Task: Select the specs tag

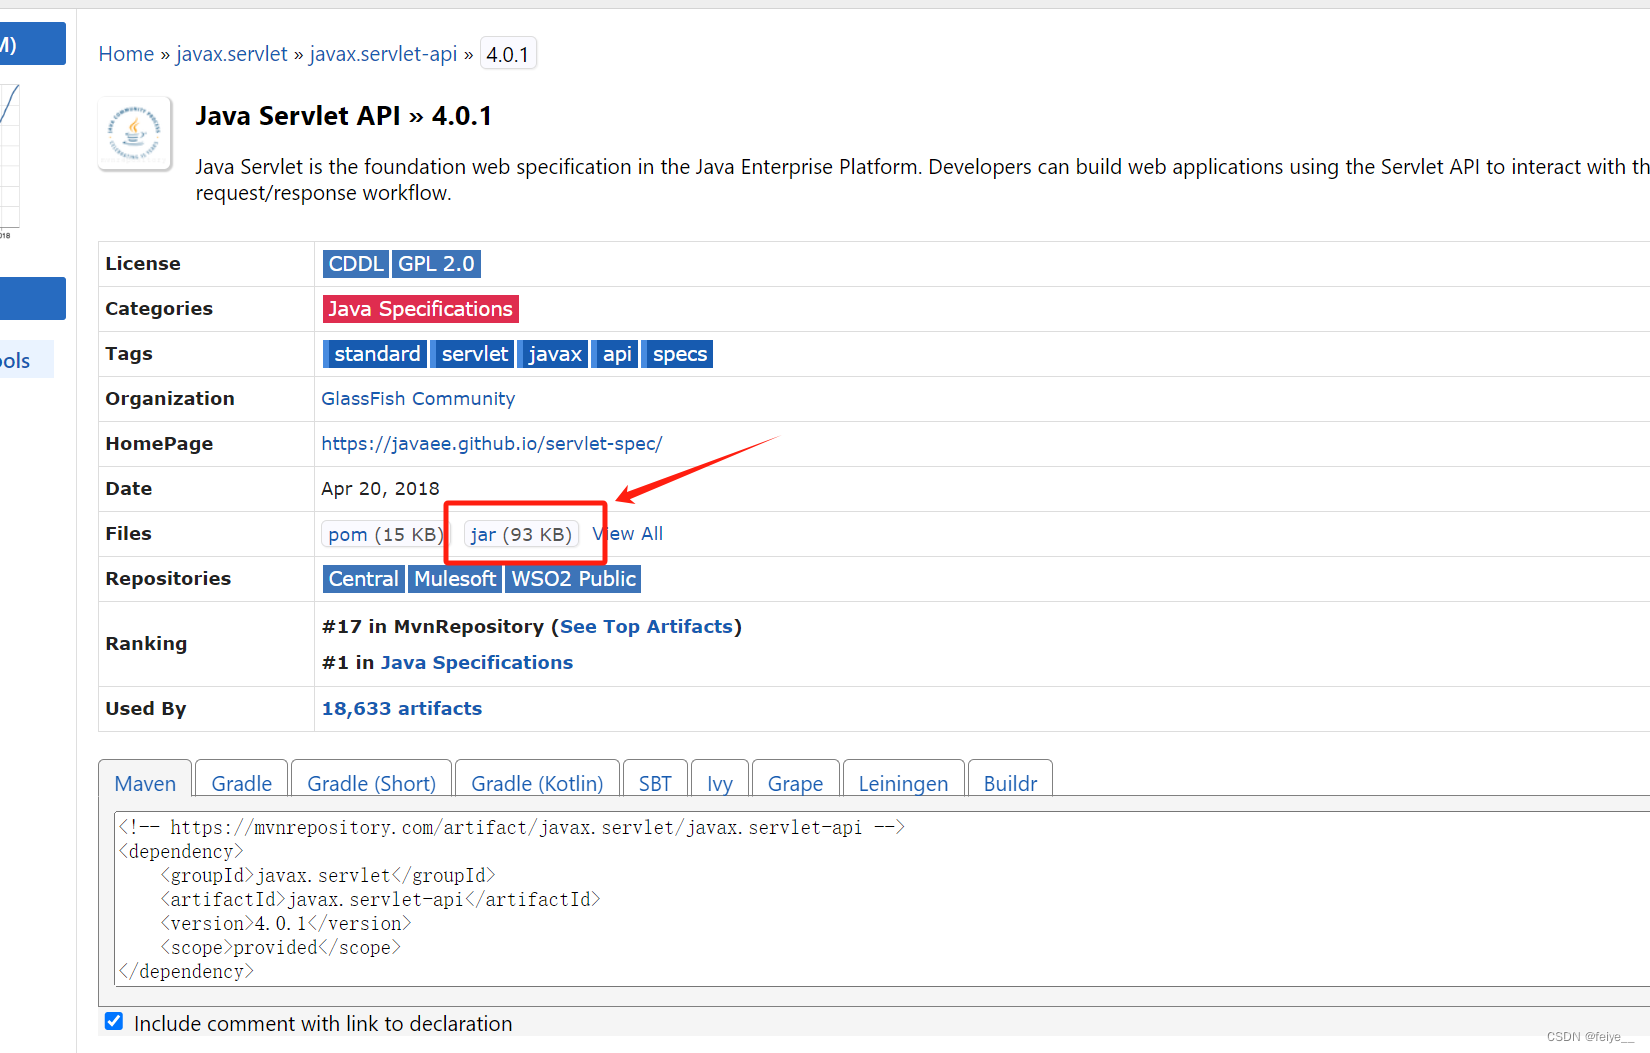Action: coord(679,354)
